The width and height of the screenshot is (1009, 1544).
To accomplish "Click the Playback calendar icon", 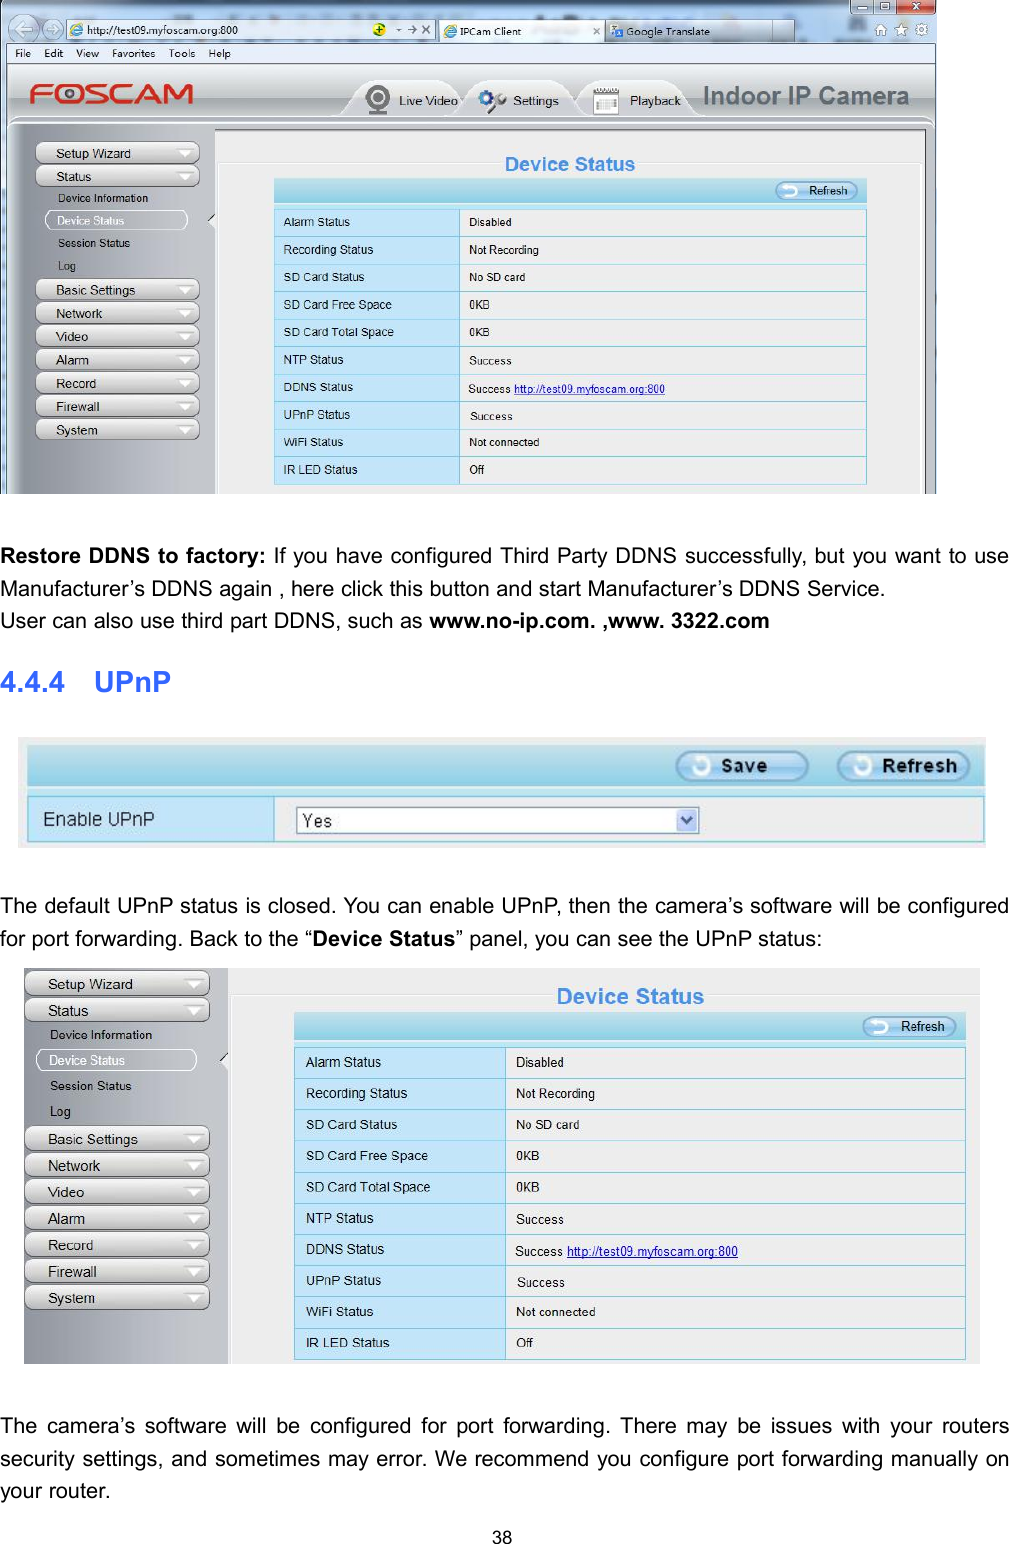I will coord(605,99).
